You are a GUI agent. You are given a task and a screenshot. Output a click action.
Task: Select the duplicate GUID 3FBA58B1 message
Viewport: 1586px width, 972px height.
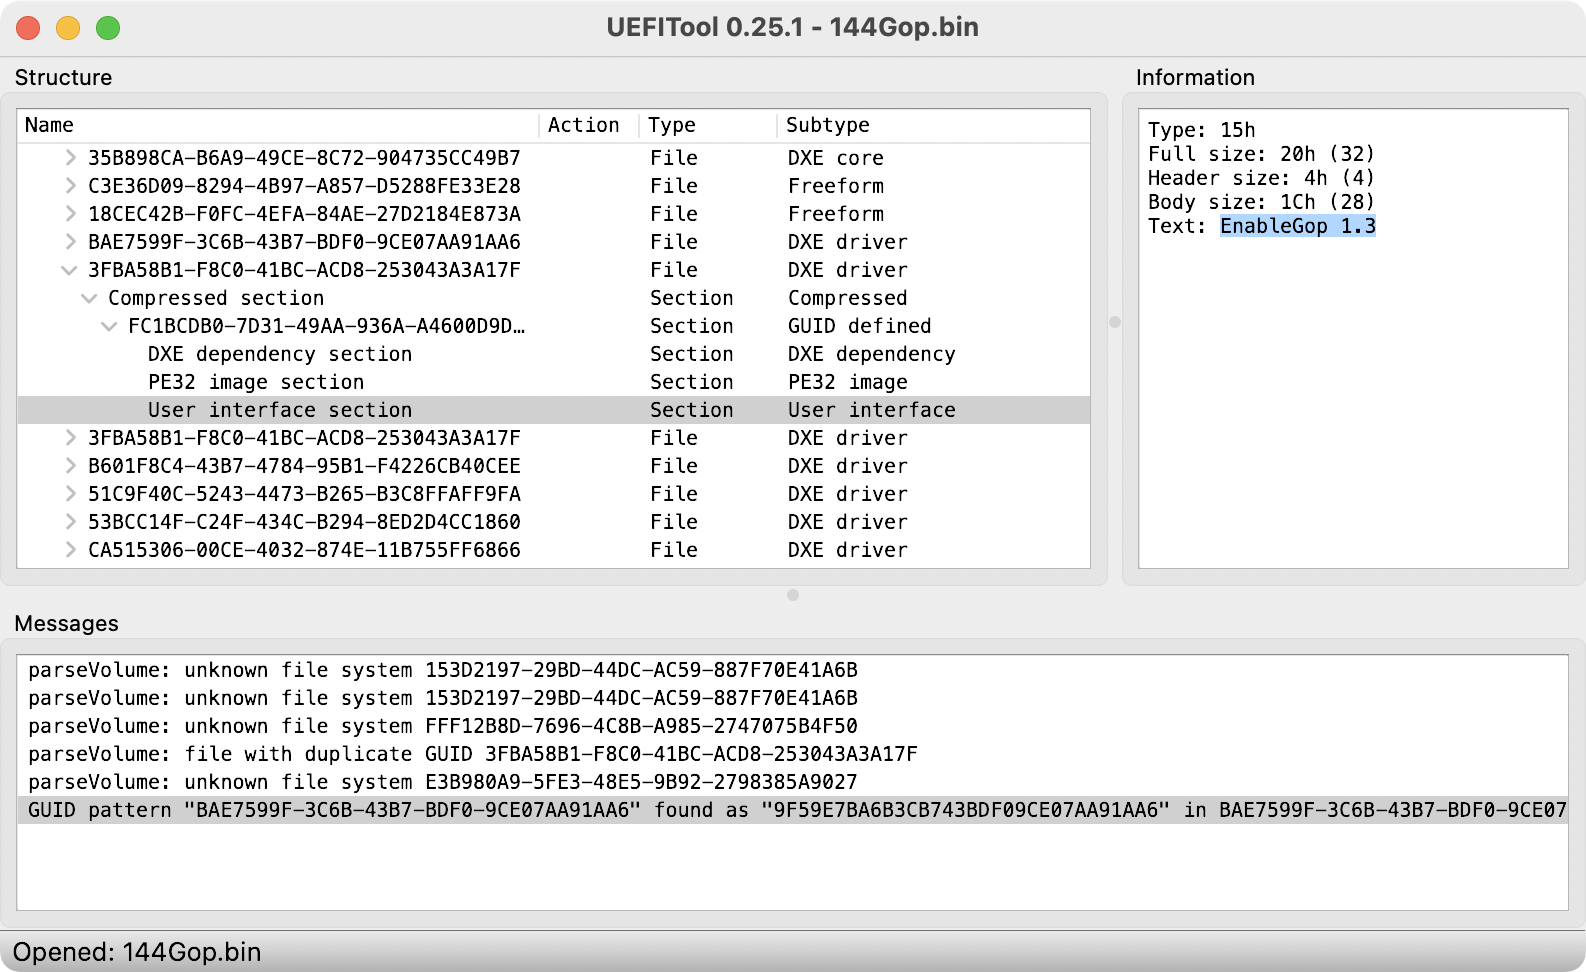click(473, 754)
